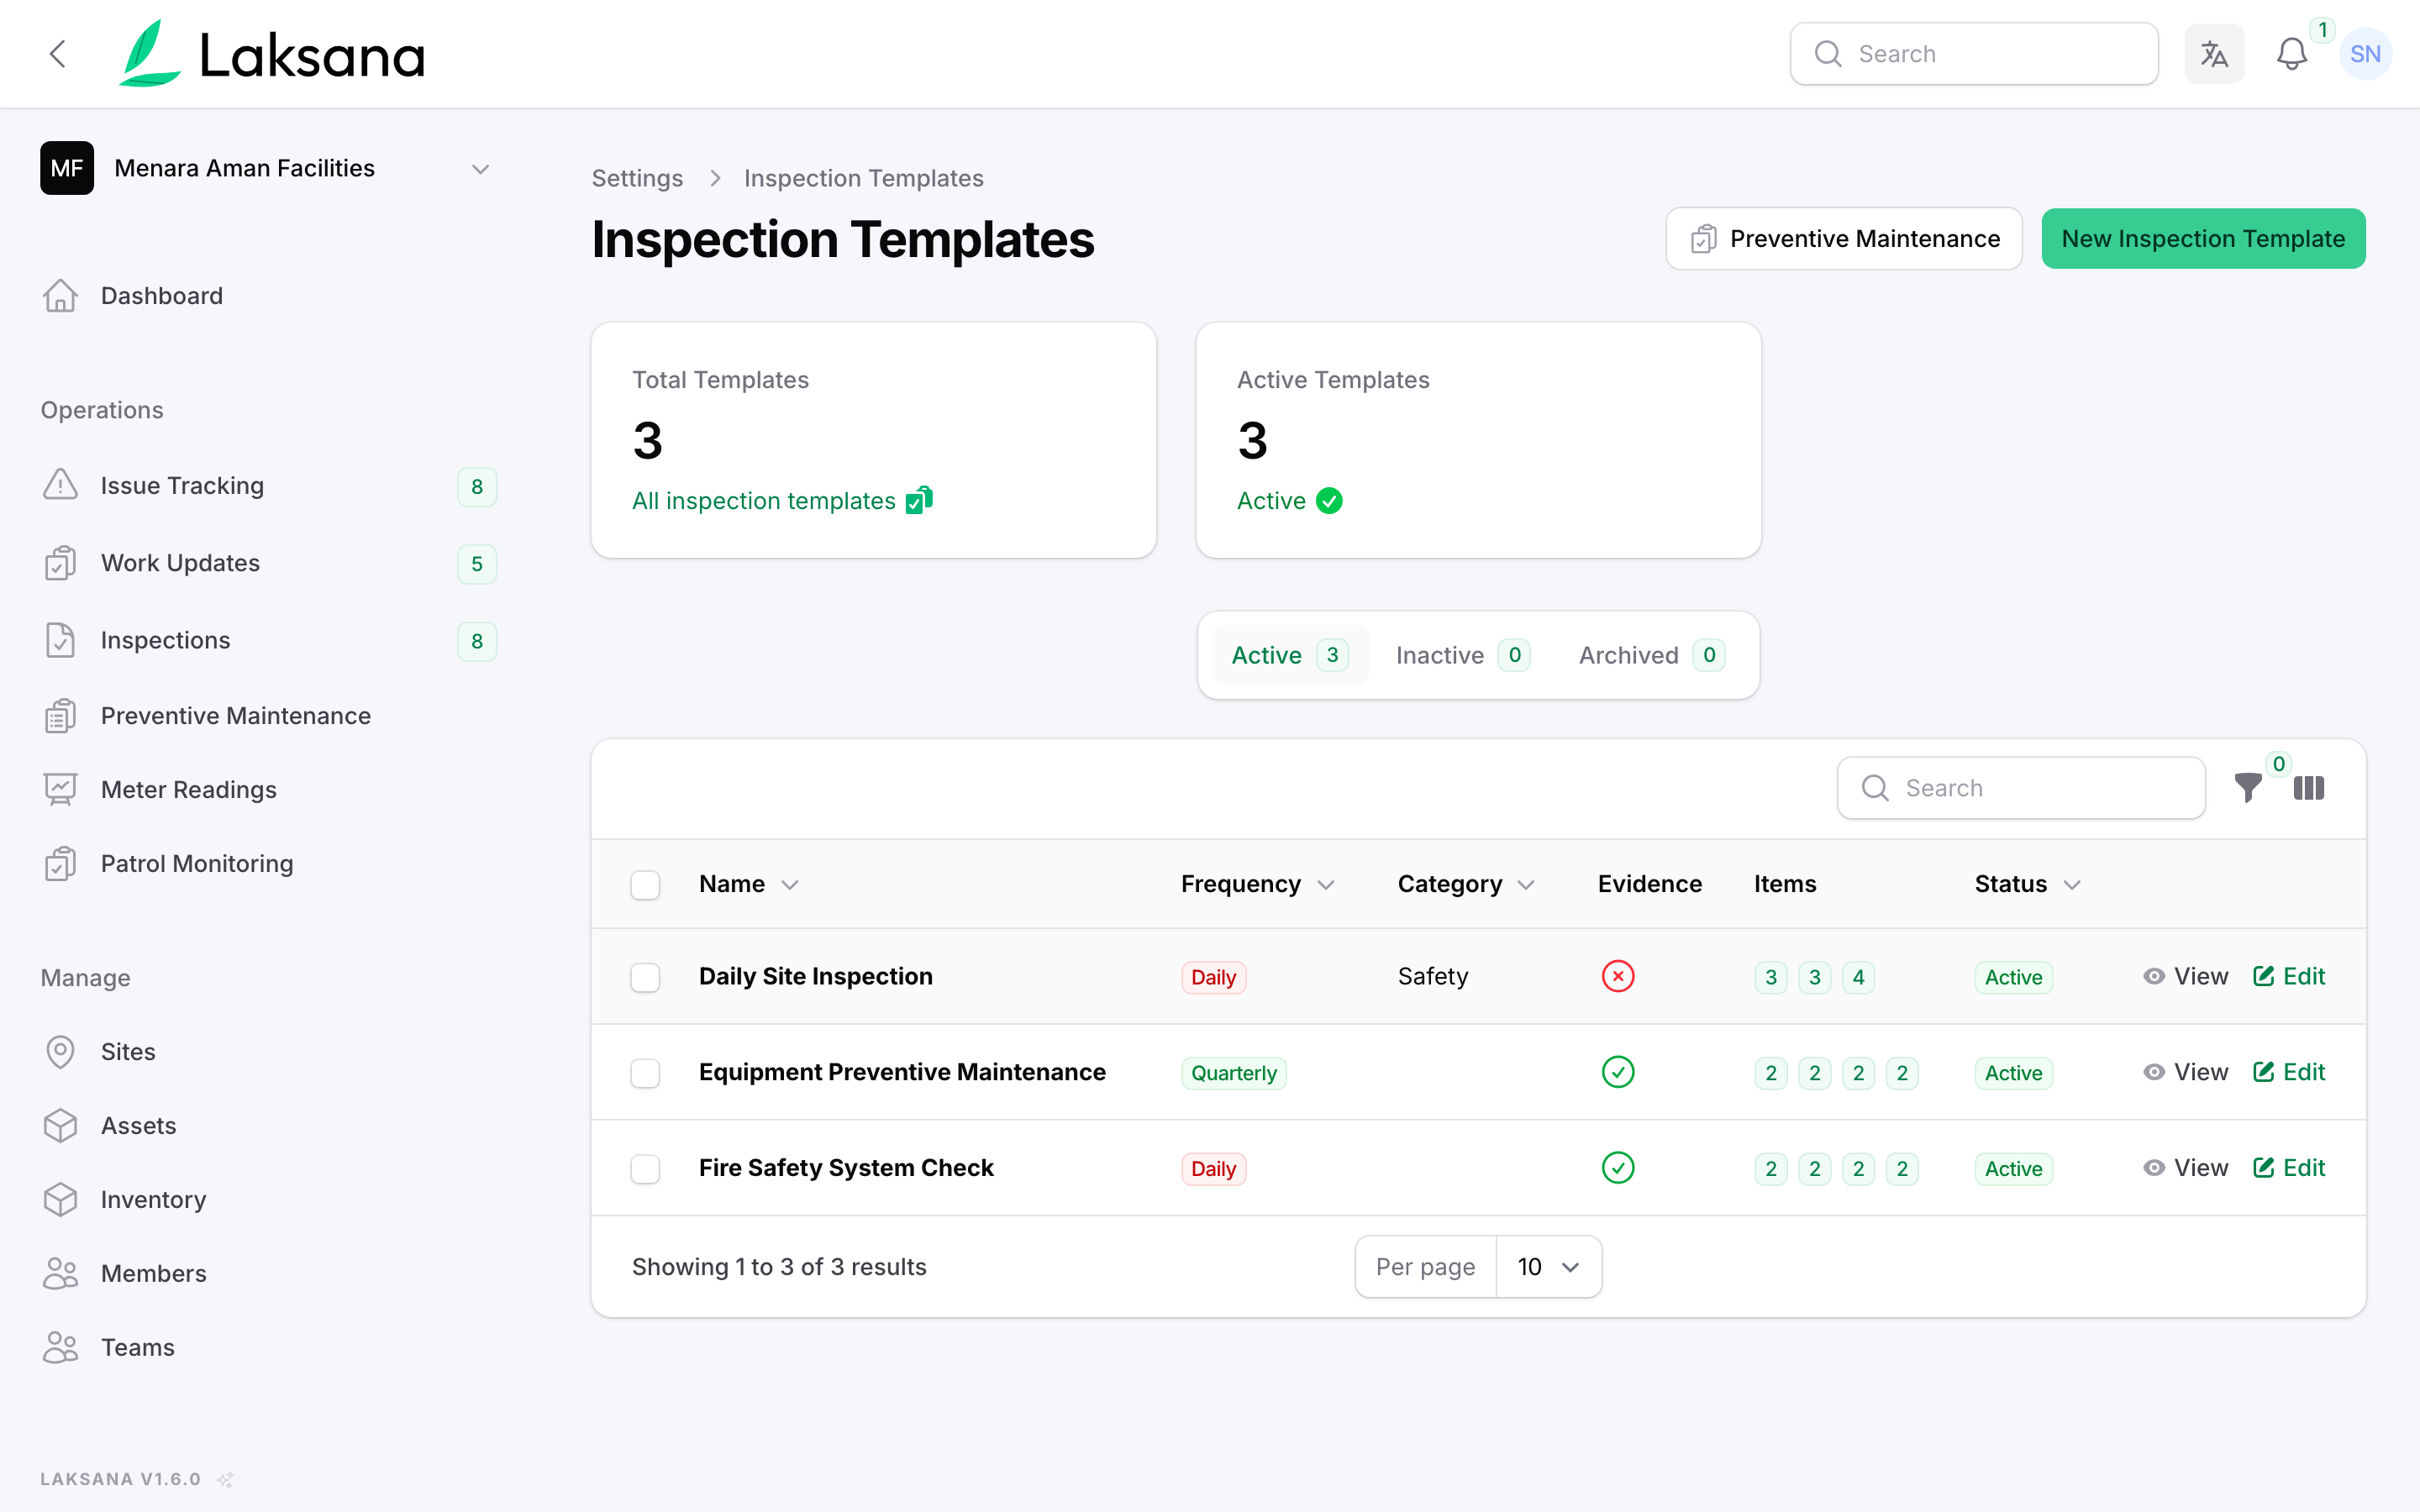This screenshot has width=2420, height=1512.
Task: Edit the Daily Site Inspection template
Action: (x=2289, y=976)
